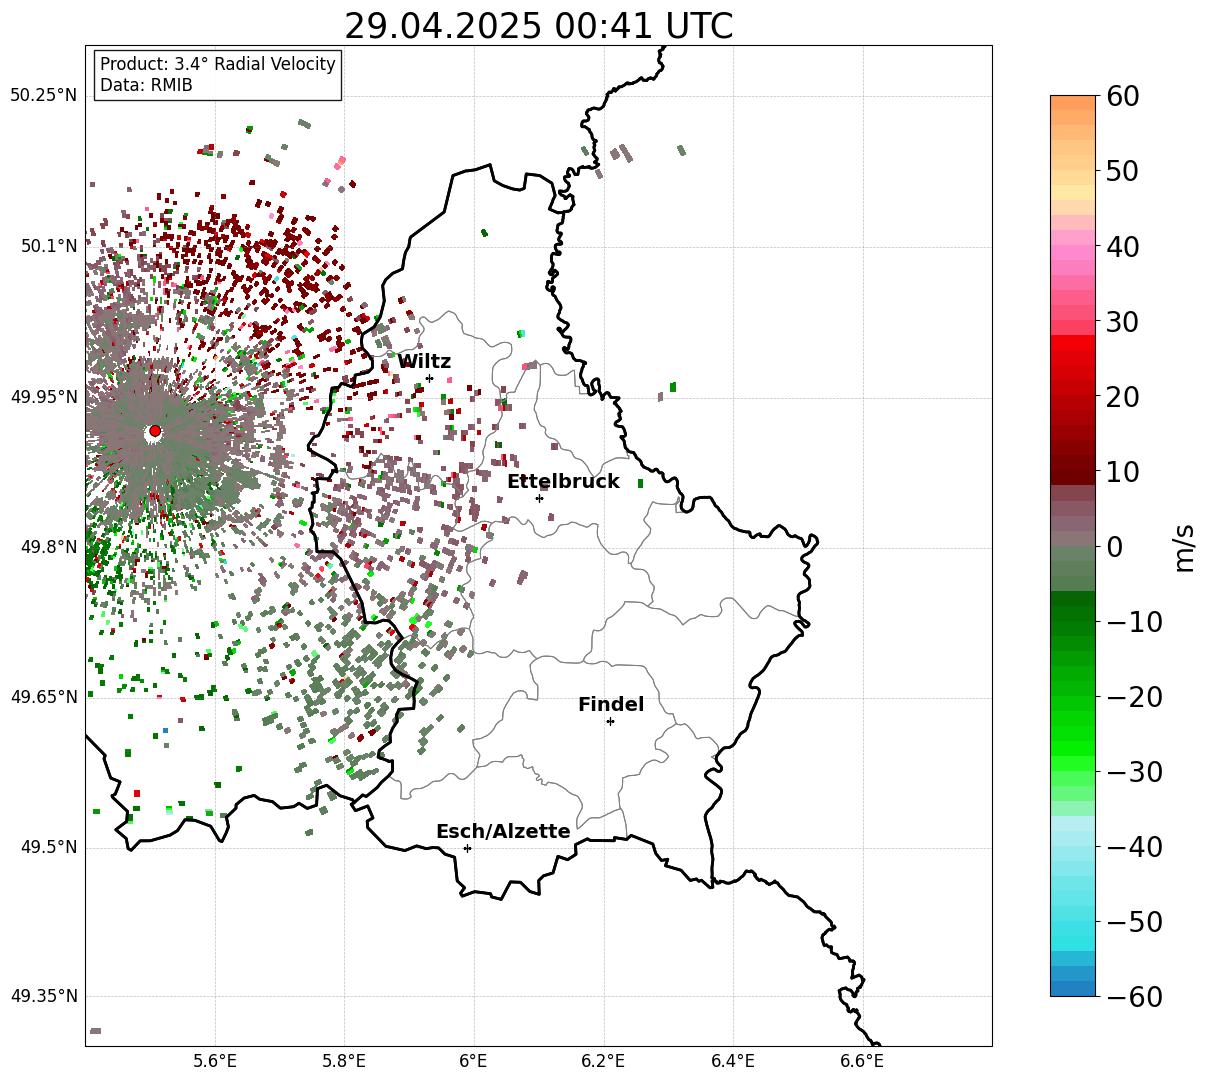Click the 50.1°N latitude label
Image resolution: width=1207 pixels, height=1081 pixels.
click(48, 246)
